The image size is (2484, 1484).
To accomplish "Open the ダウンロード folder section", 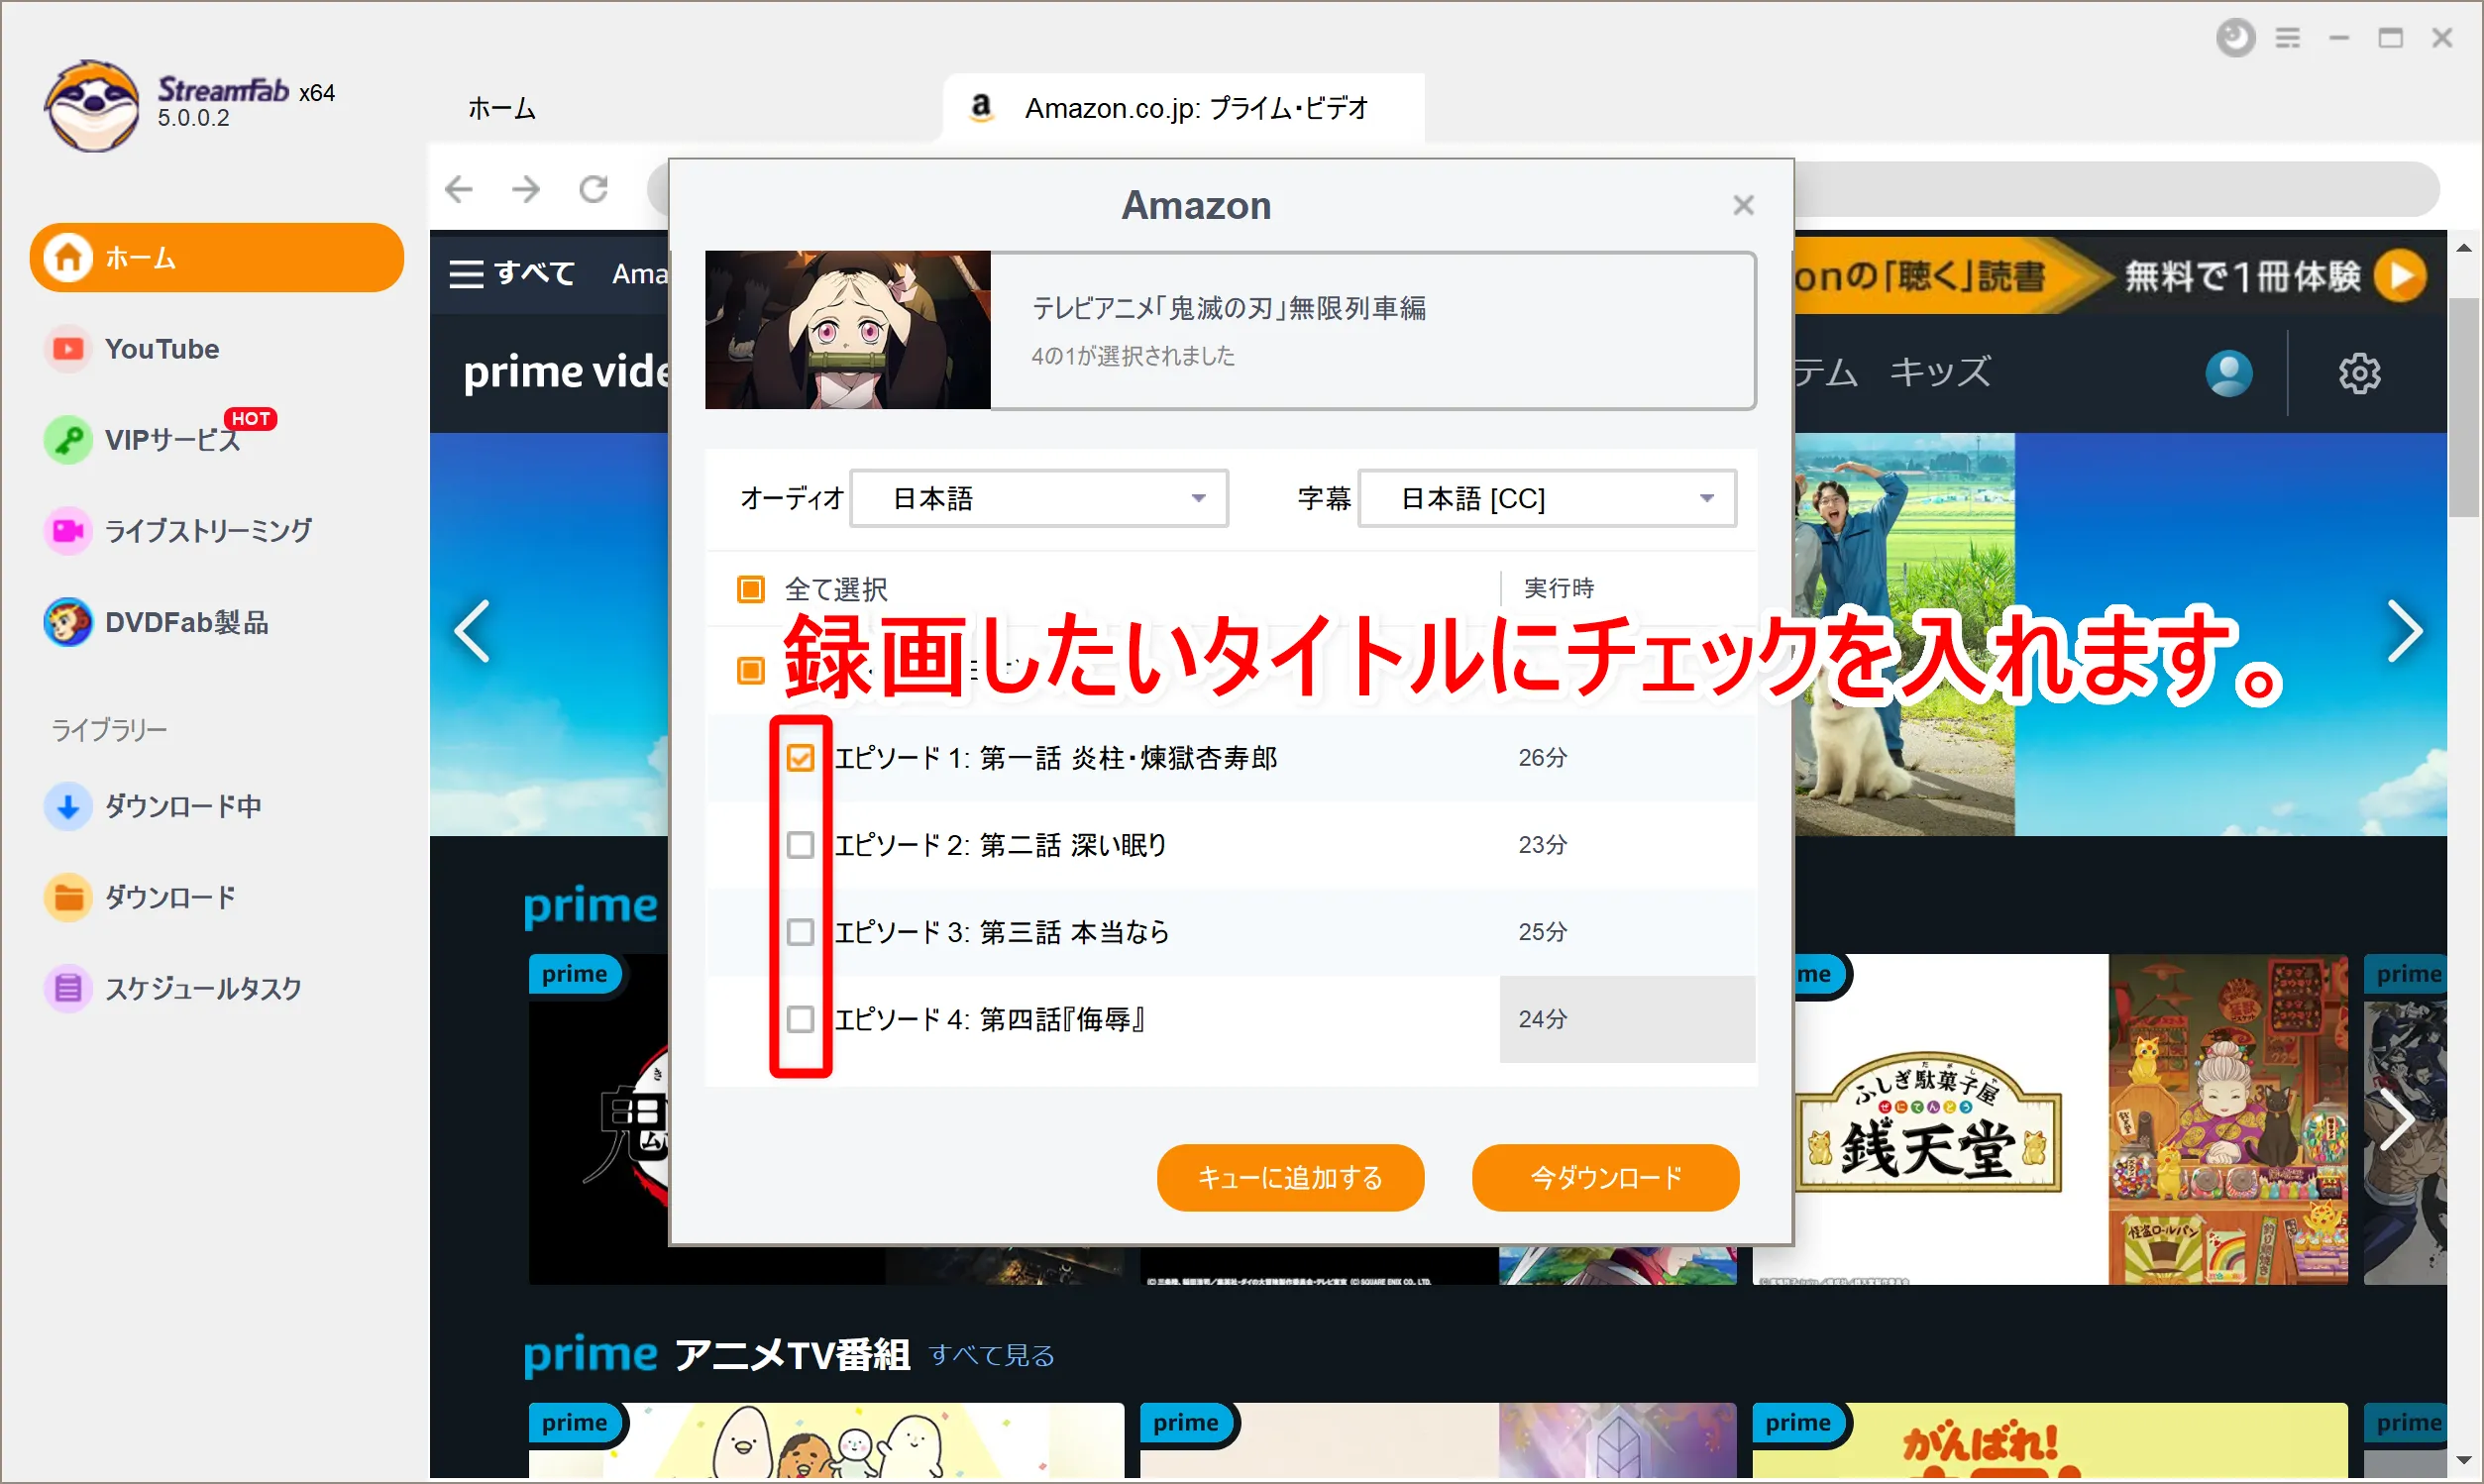I will point(140,897).
